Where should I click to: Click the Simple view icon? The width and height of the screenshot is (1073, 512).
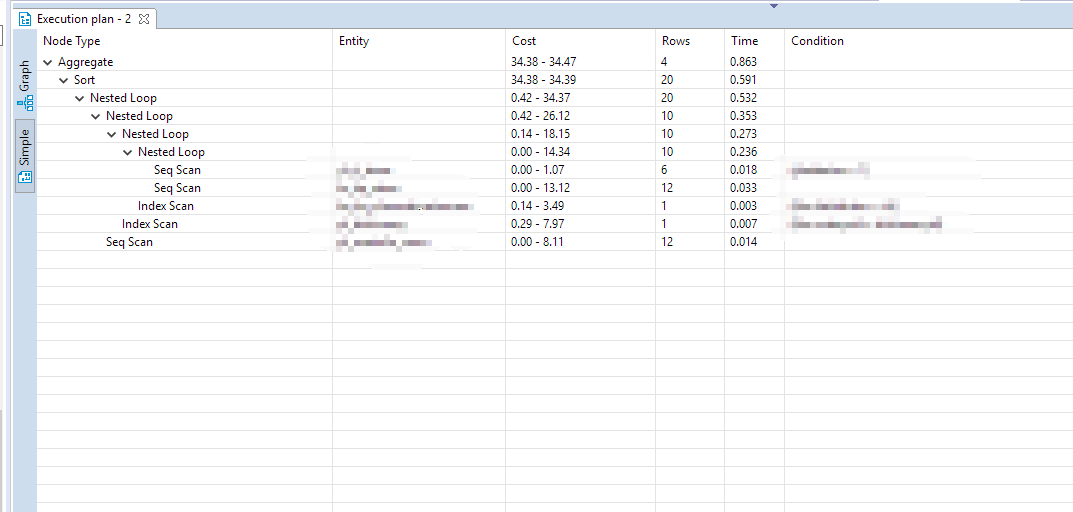25,178
